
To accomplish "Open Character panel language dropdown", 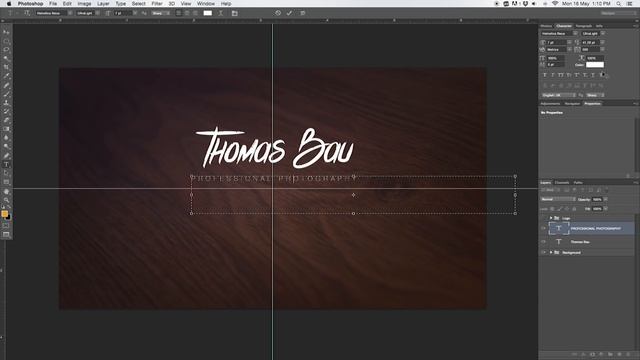I will (x=558, y=95).
